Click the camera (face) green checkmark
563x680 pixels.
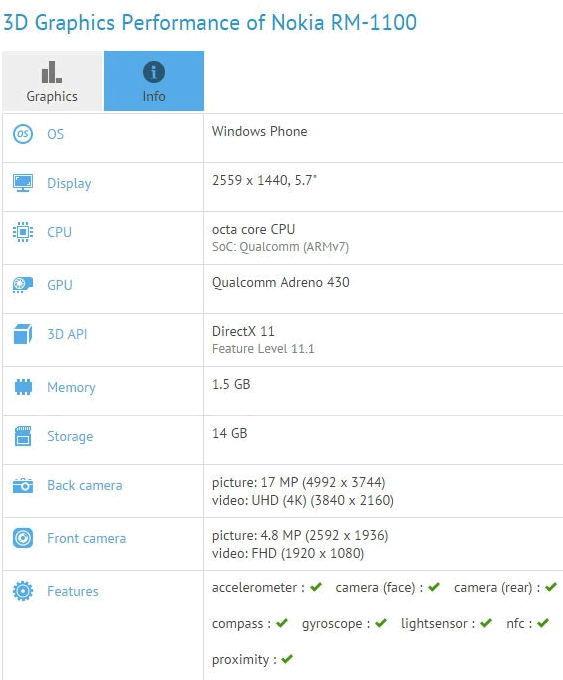click(x=434, y=587)
